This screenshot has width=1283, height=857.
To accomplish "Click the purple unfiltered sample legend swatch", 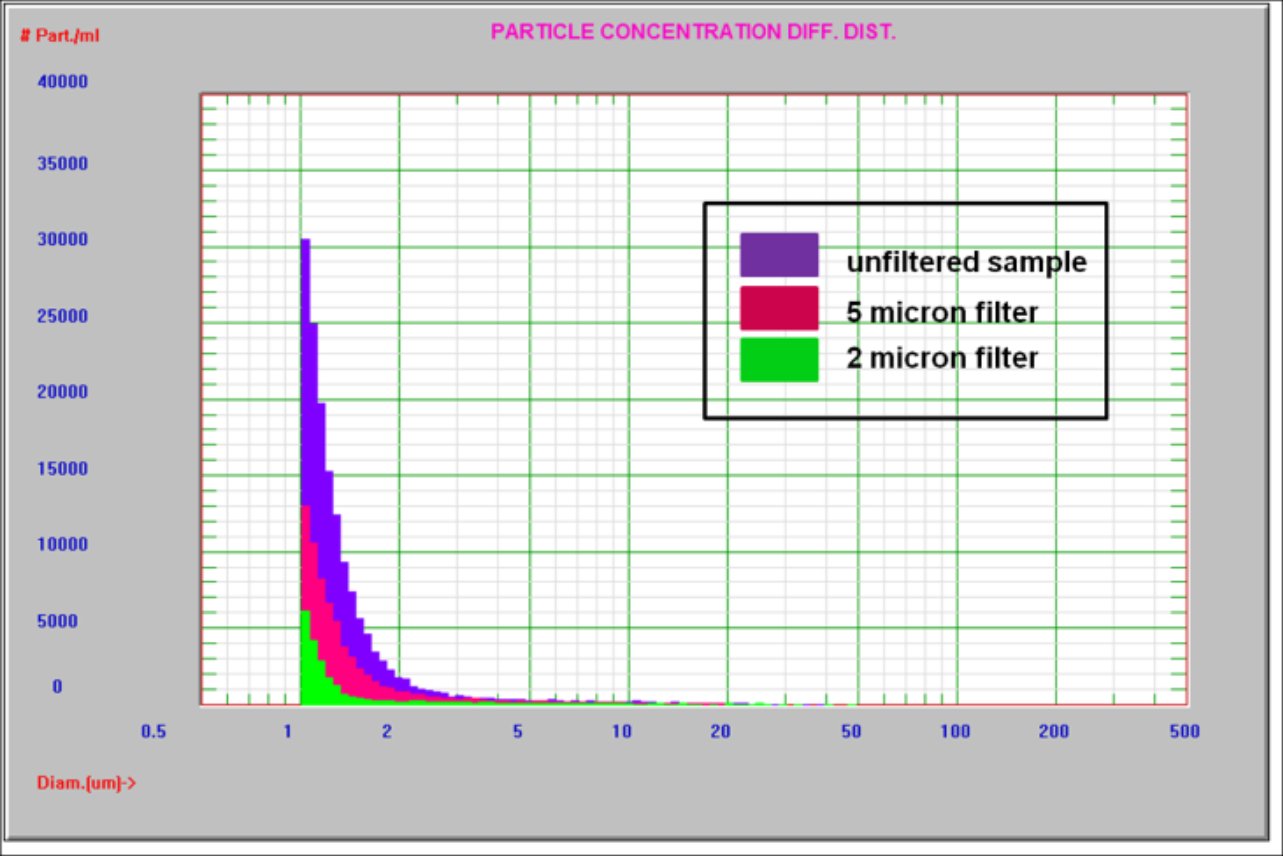I will [x=779, y=255].
